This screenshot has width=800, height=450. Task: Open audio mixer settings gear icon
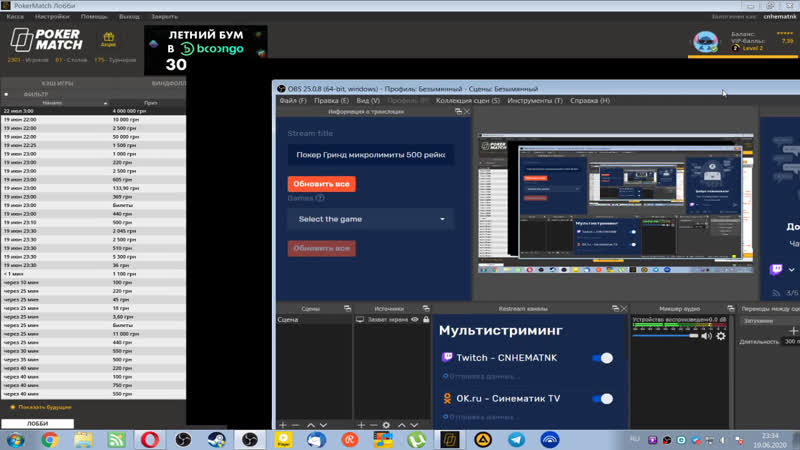pos(721,336)
